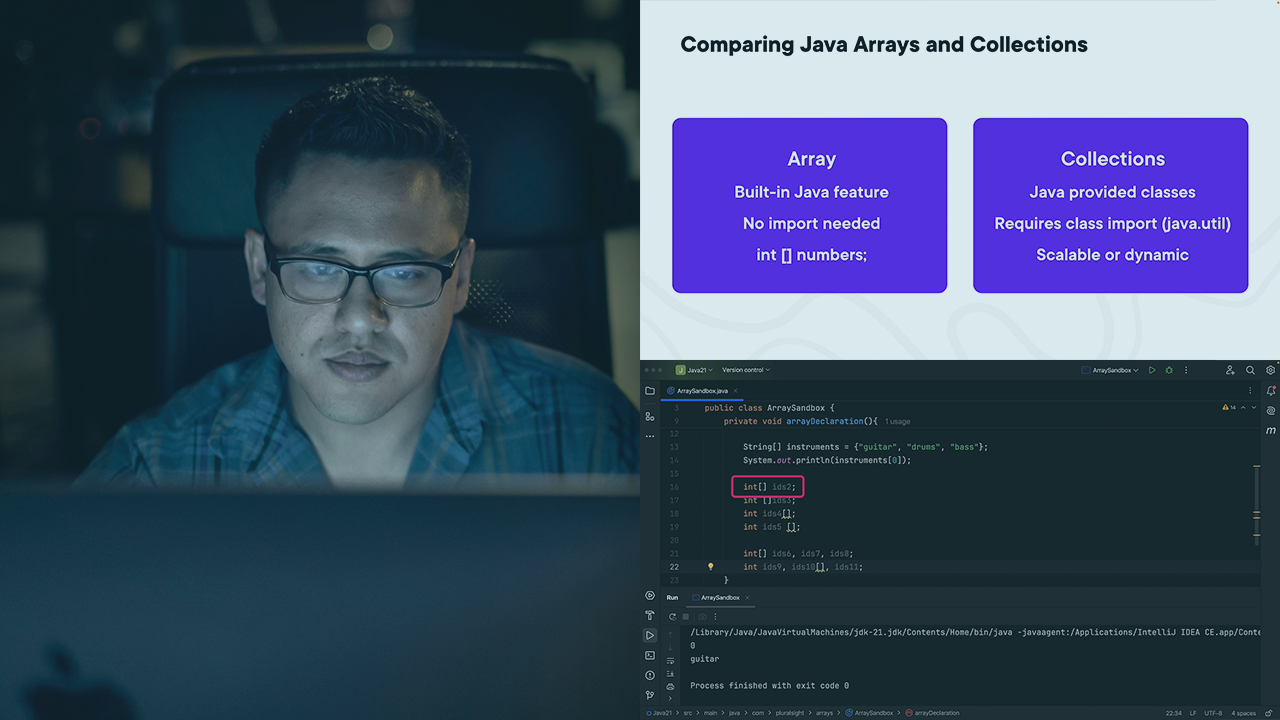Click the UTF-8 encoding in status bar
The image size is (1280, 720).
click(x=1215, y=713)
